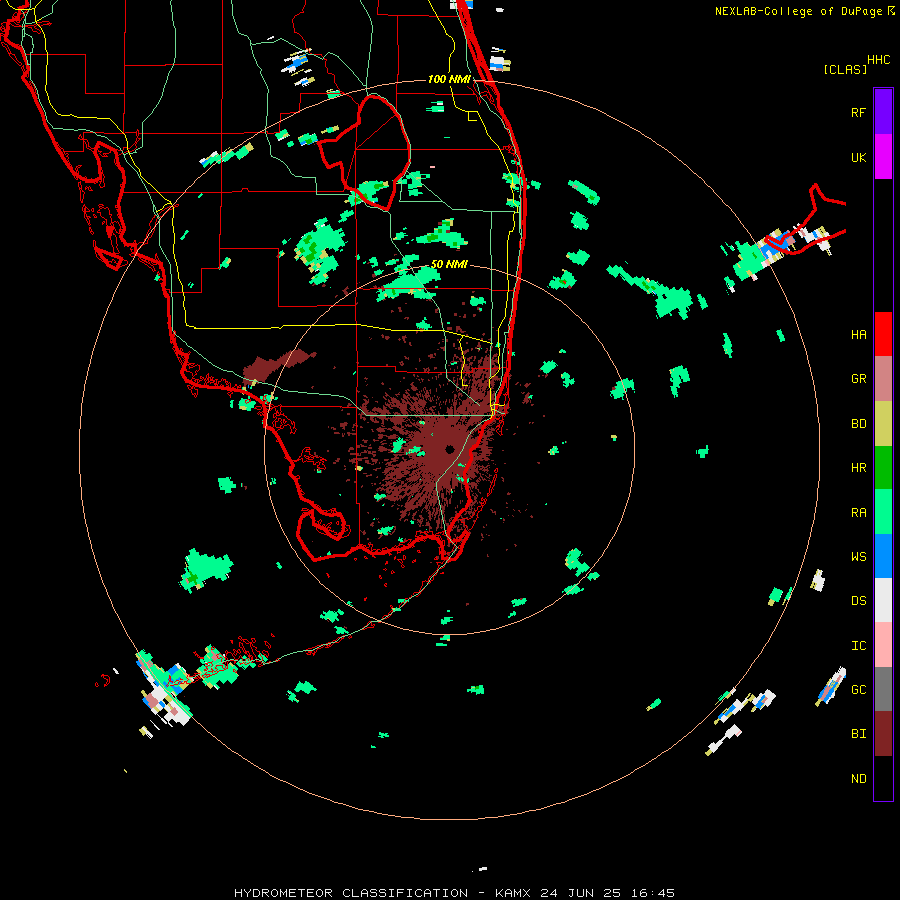900x900 pixels.
Task: Select the white DS legend color swatch
Action: (883, 600)
